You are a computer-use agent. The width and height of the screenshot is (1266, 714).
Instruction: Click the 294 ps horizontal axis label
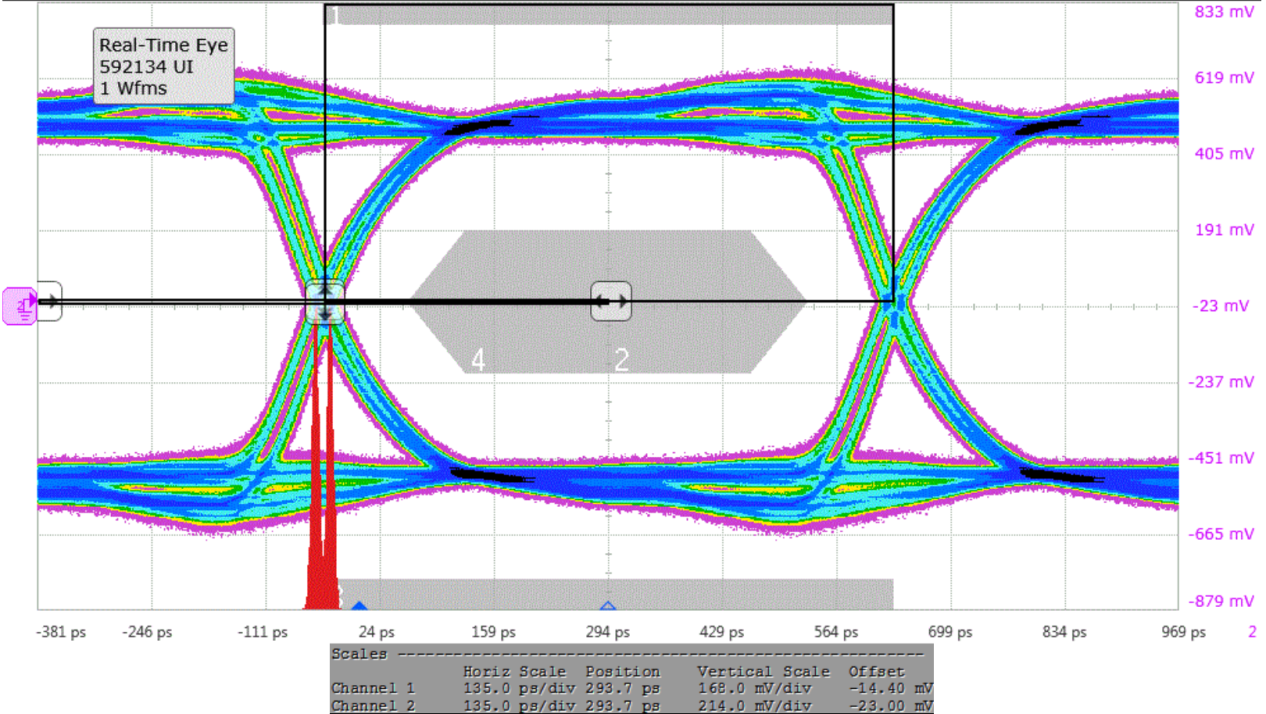point(607,632)
